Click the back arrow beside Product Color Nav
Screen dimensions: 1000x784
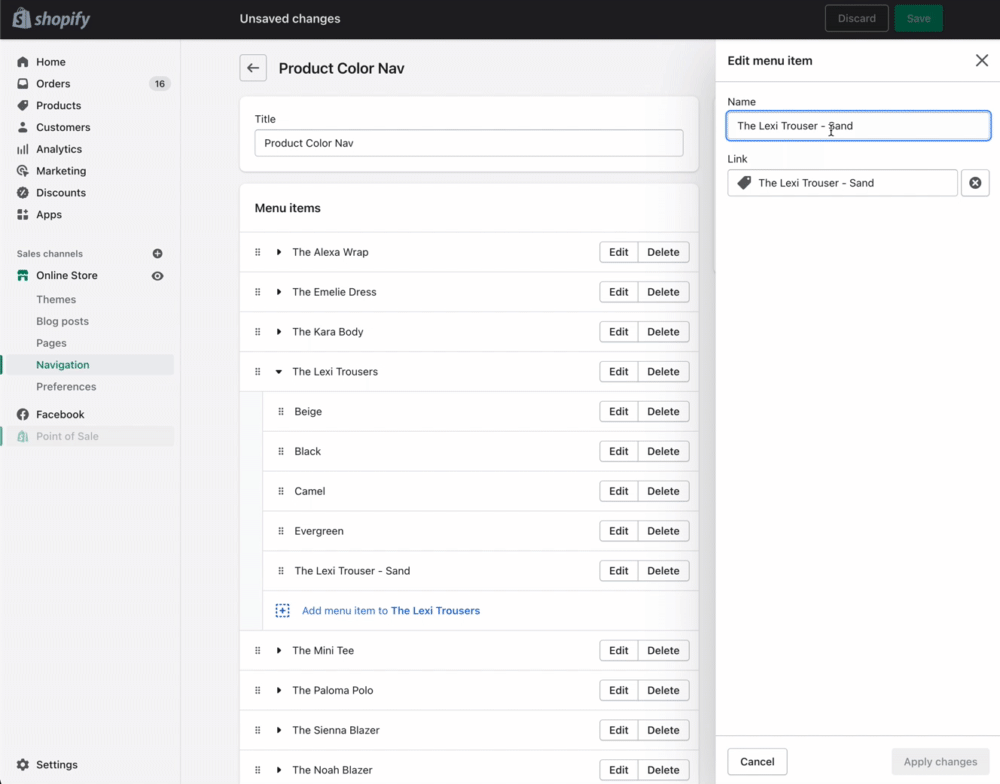point(253,68)
